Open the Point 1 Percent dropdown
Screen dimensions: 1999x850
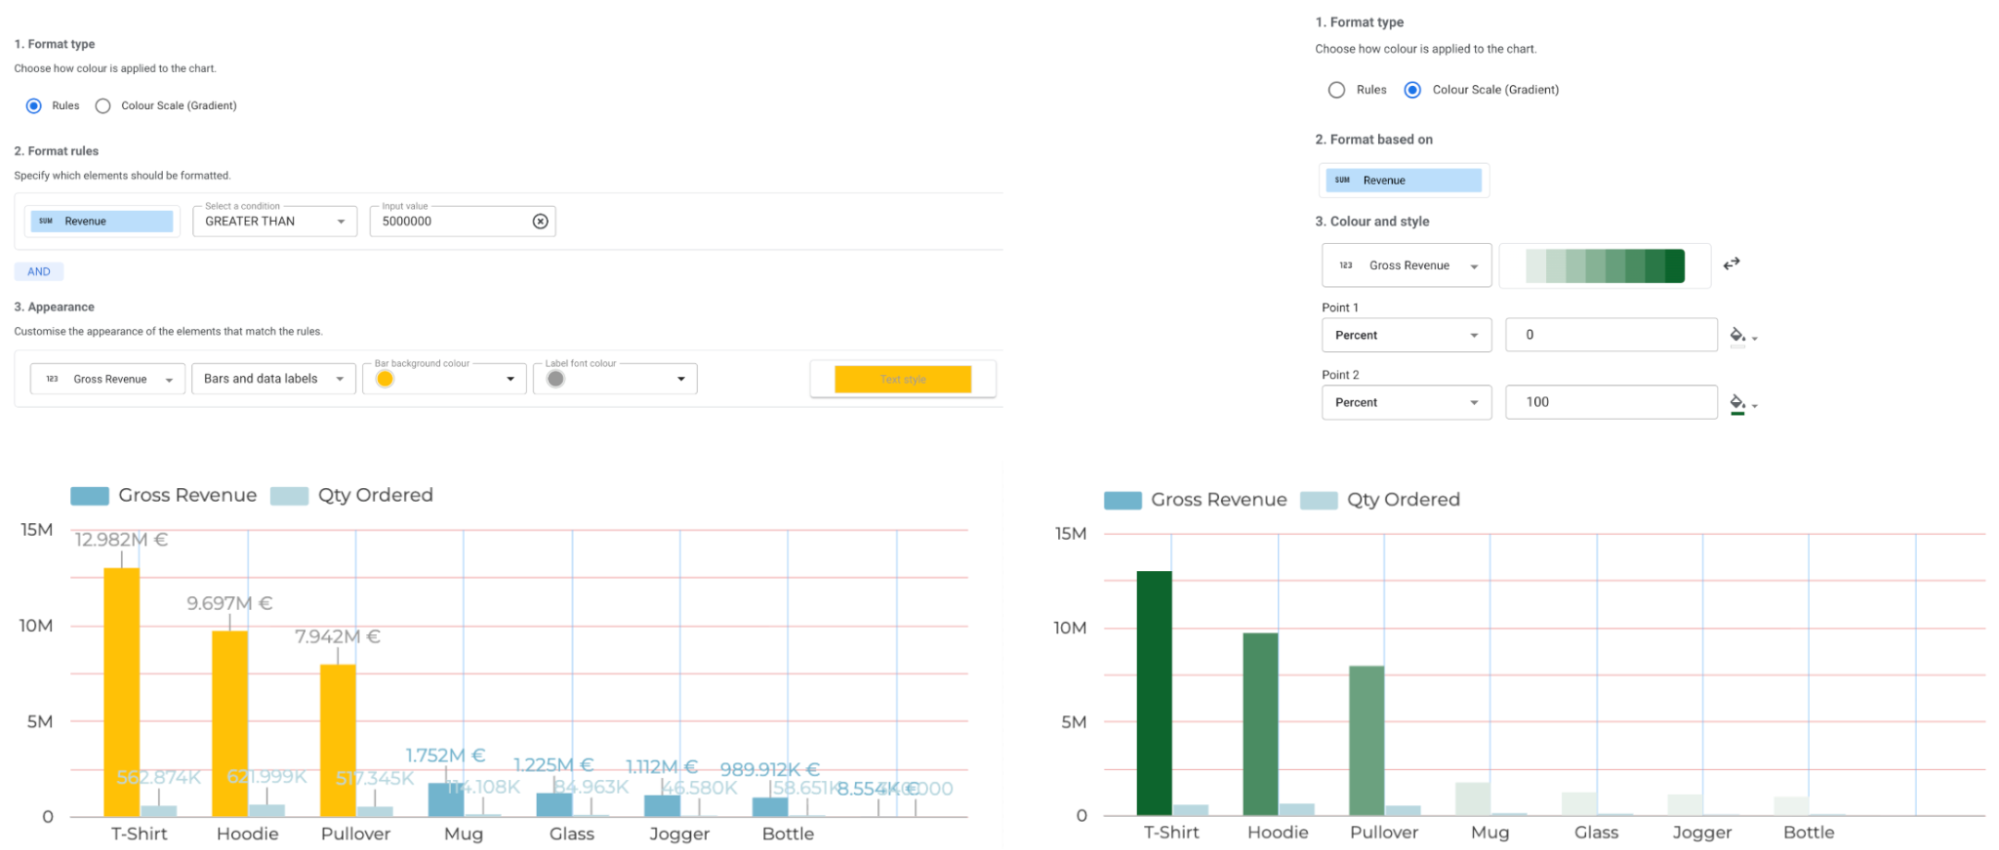[1407, 335]
